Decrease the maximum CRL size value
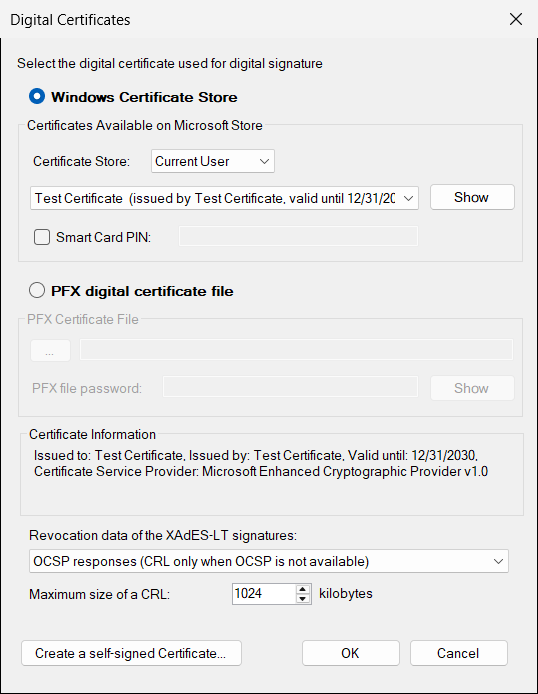This screenshot has width=538, height=694. [x=303, y=599]
